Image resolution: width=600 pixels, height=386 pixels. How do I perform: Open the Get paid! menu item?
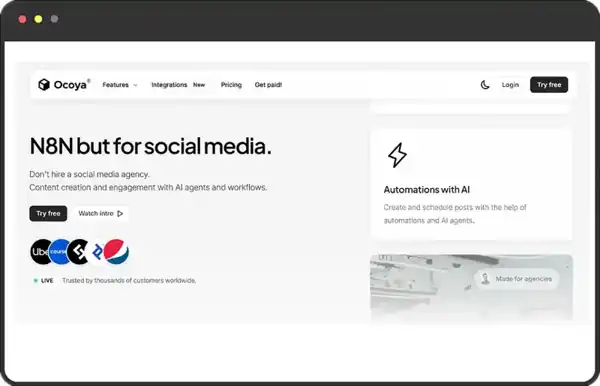click(x=268, y=85)
